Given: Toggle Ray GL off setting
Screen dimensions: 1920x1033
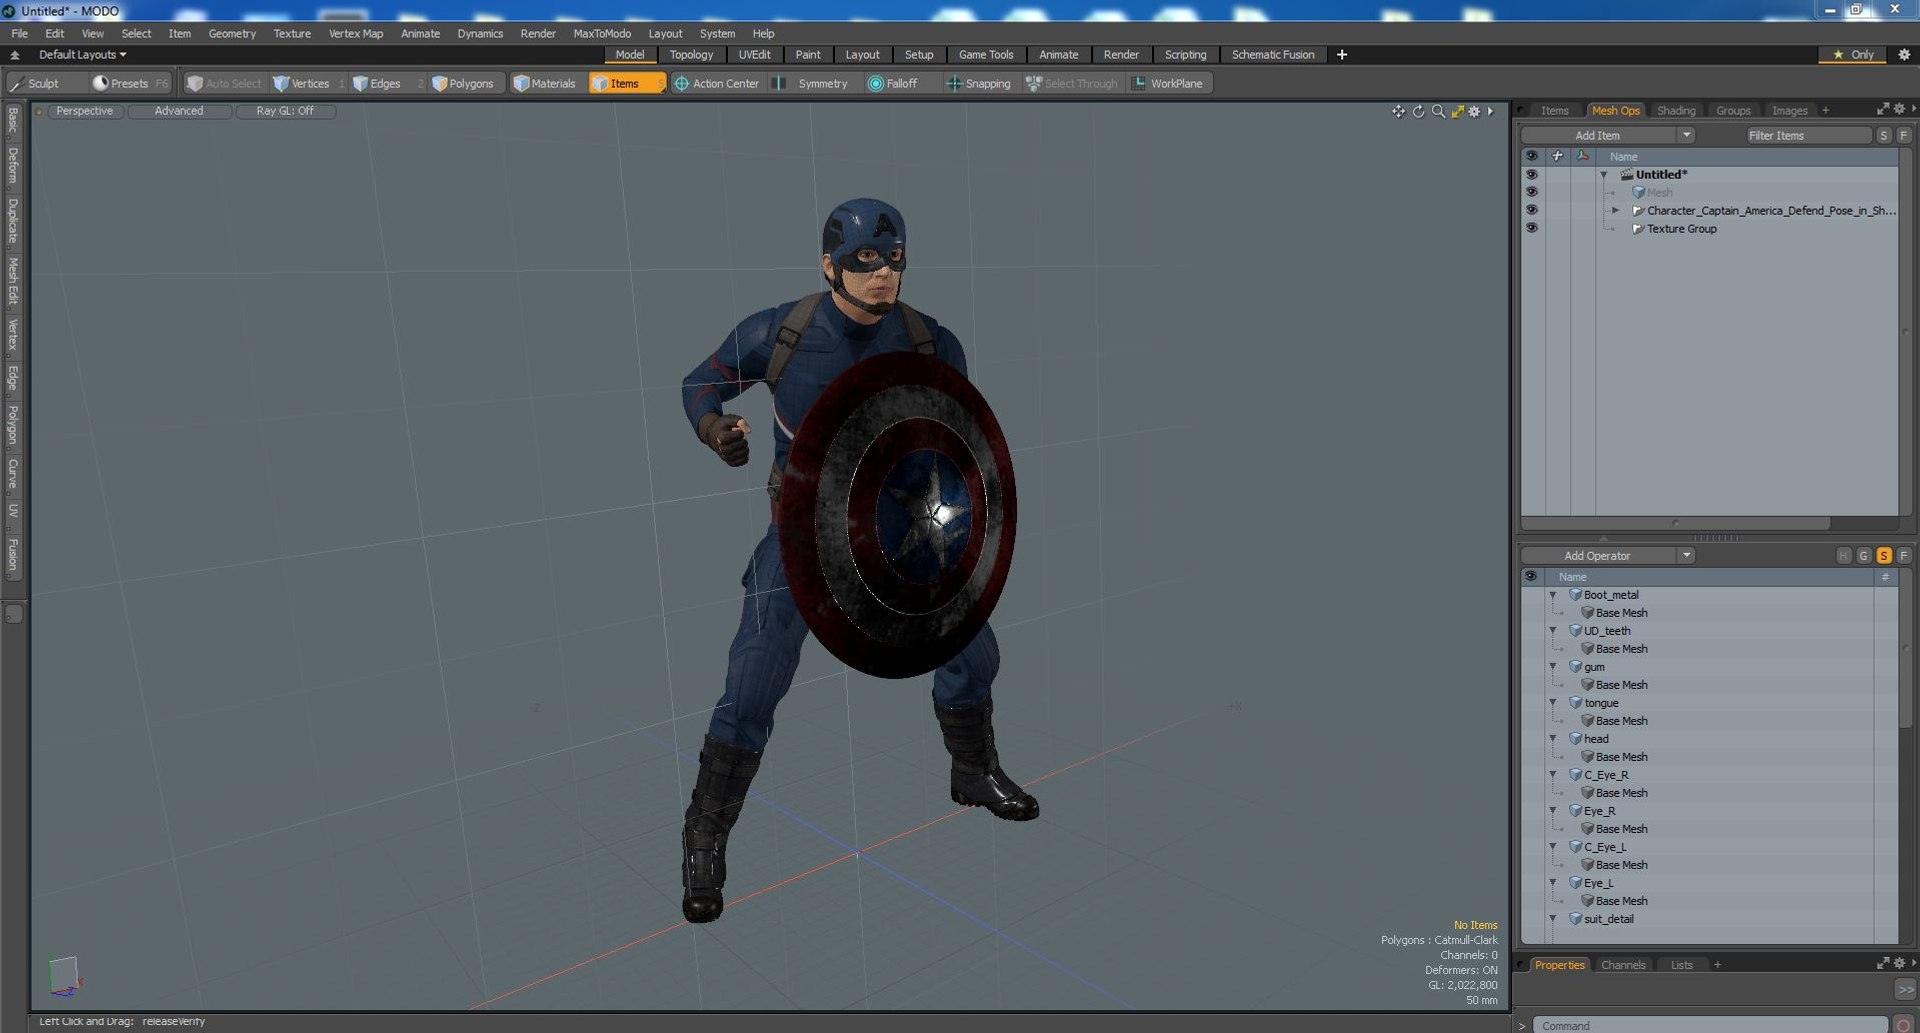Looking at the screenshot, I should pos(285,111).
